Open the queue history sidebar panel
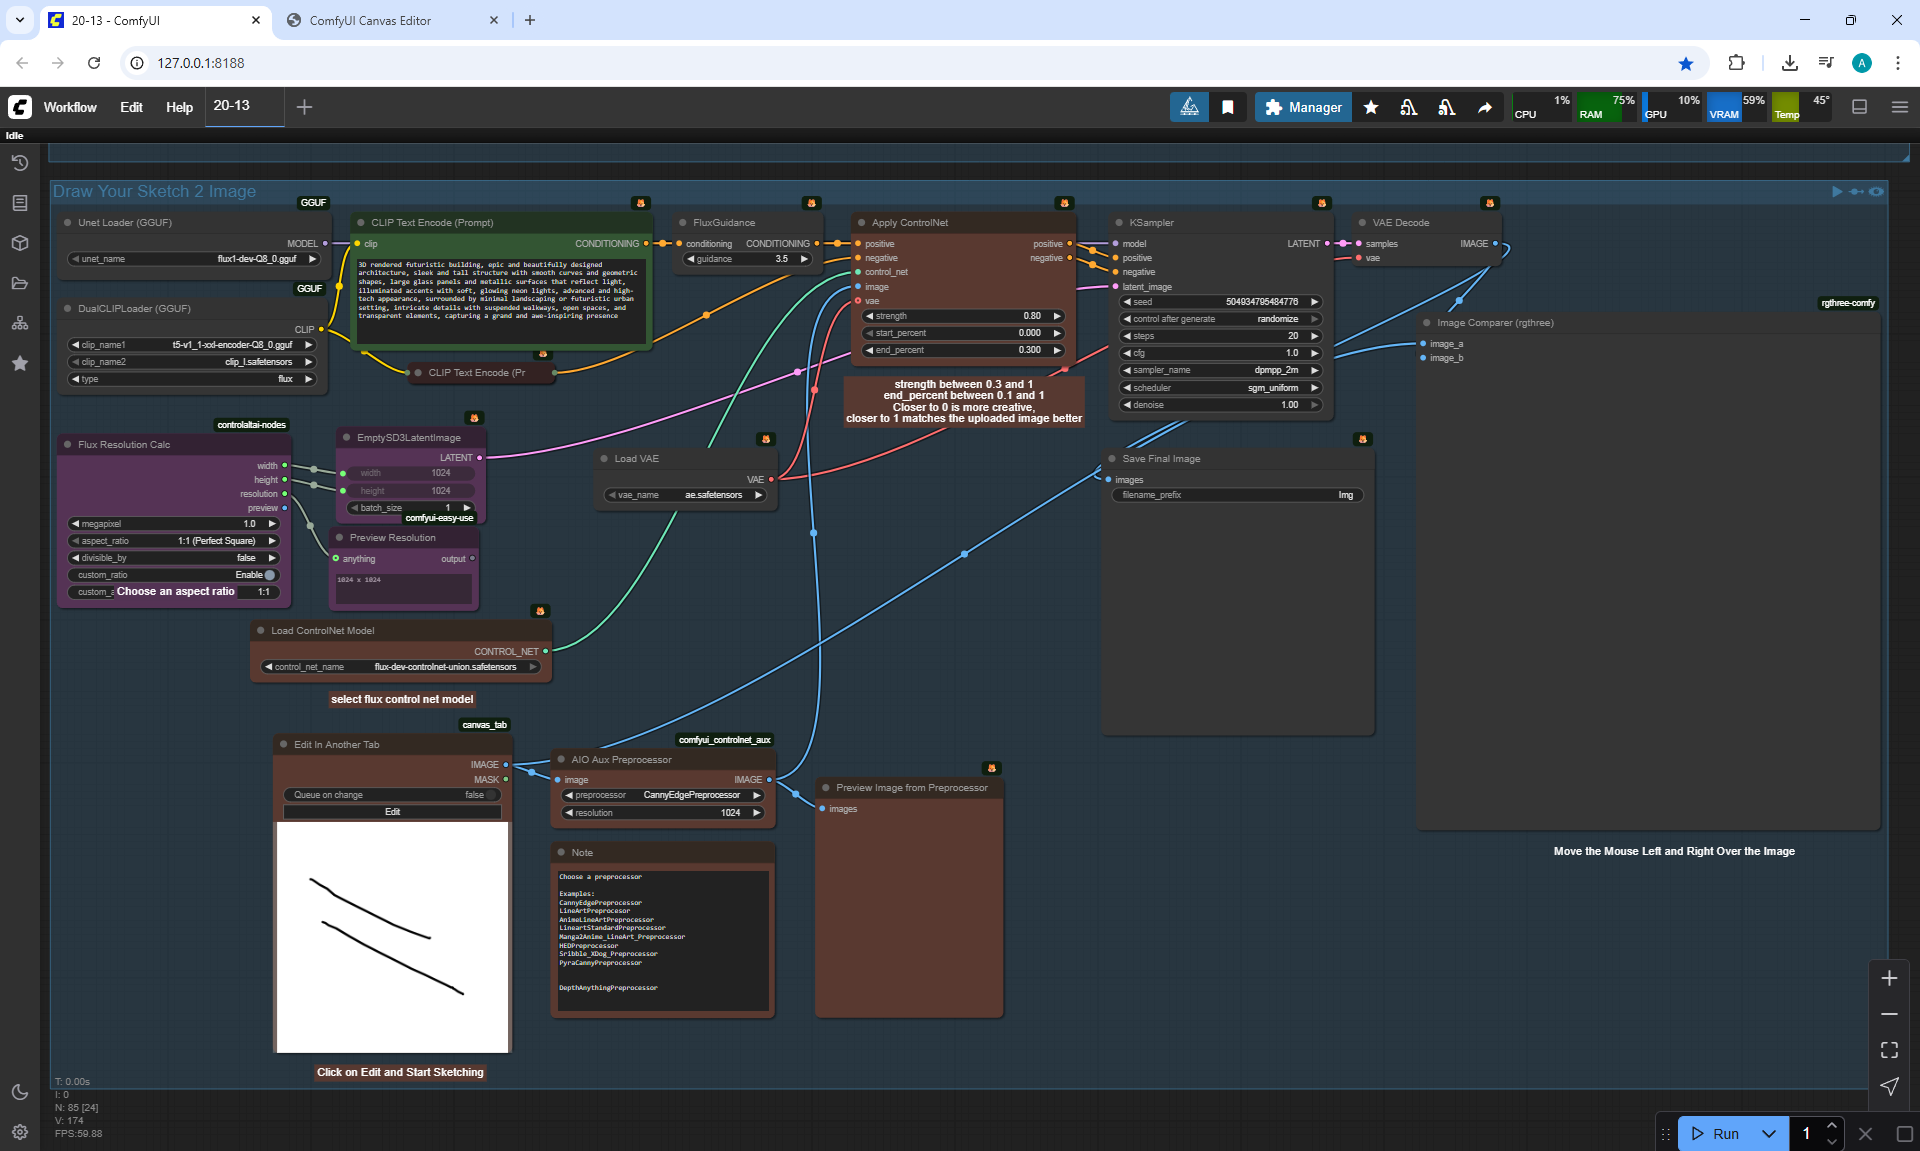Image resolution: width=1920 pixels, height=1151 pixels. pos(20,163)
